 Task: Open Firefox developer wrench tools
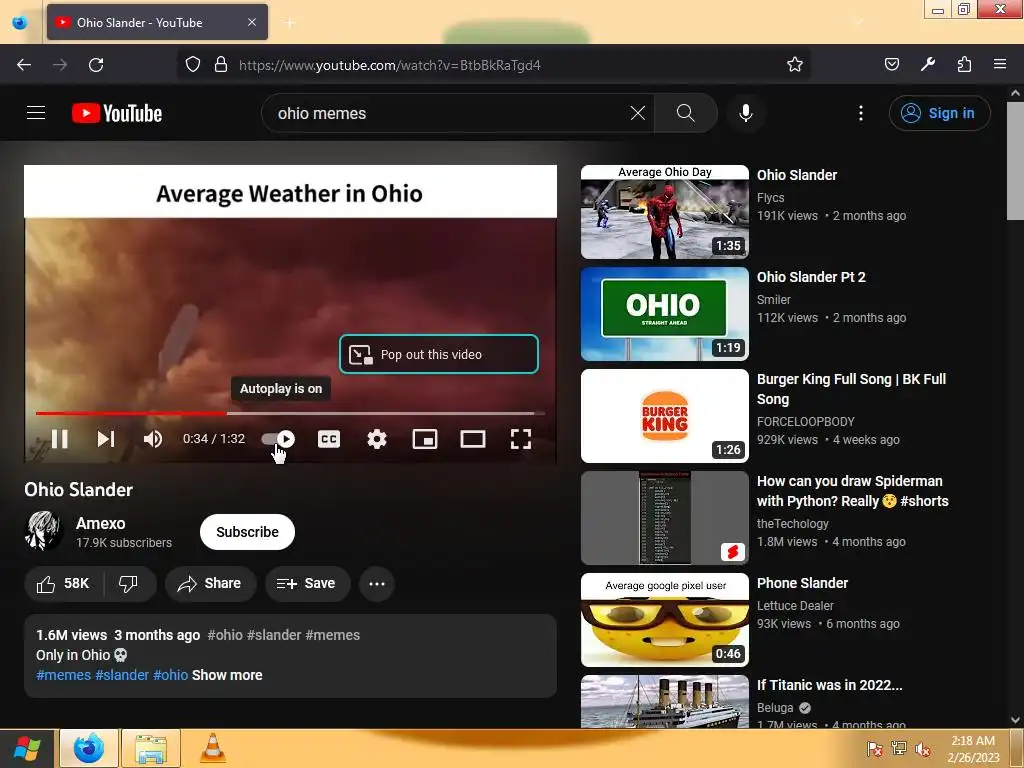(927, 65)
